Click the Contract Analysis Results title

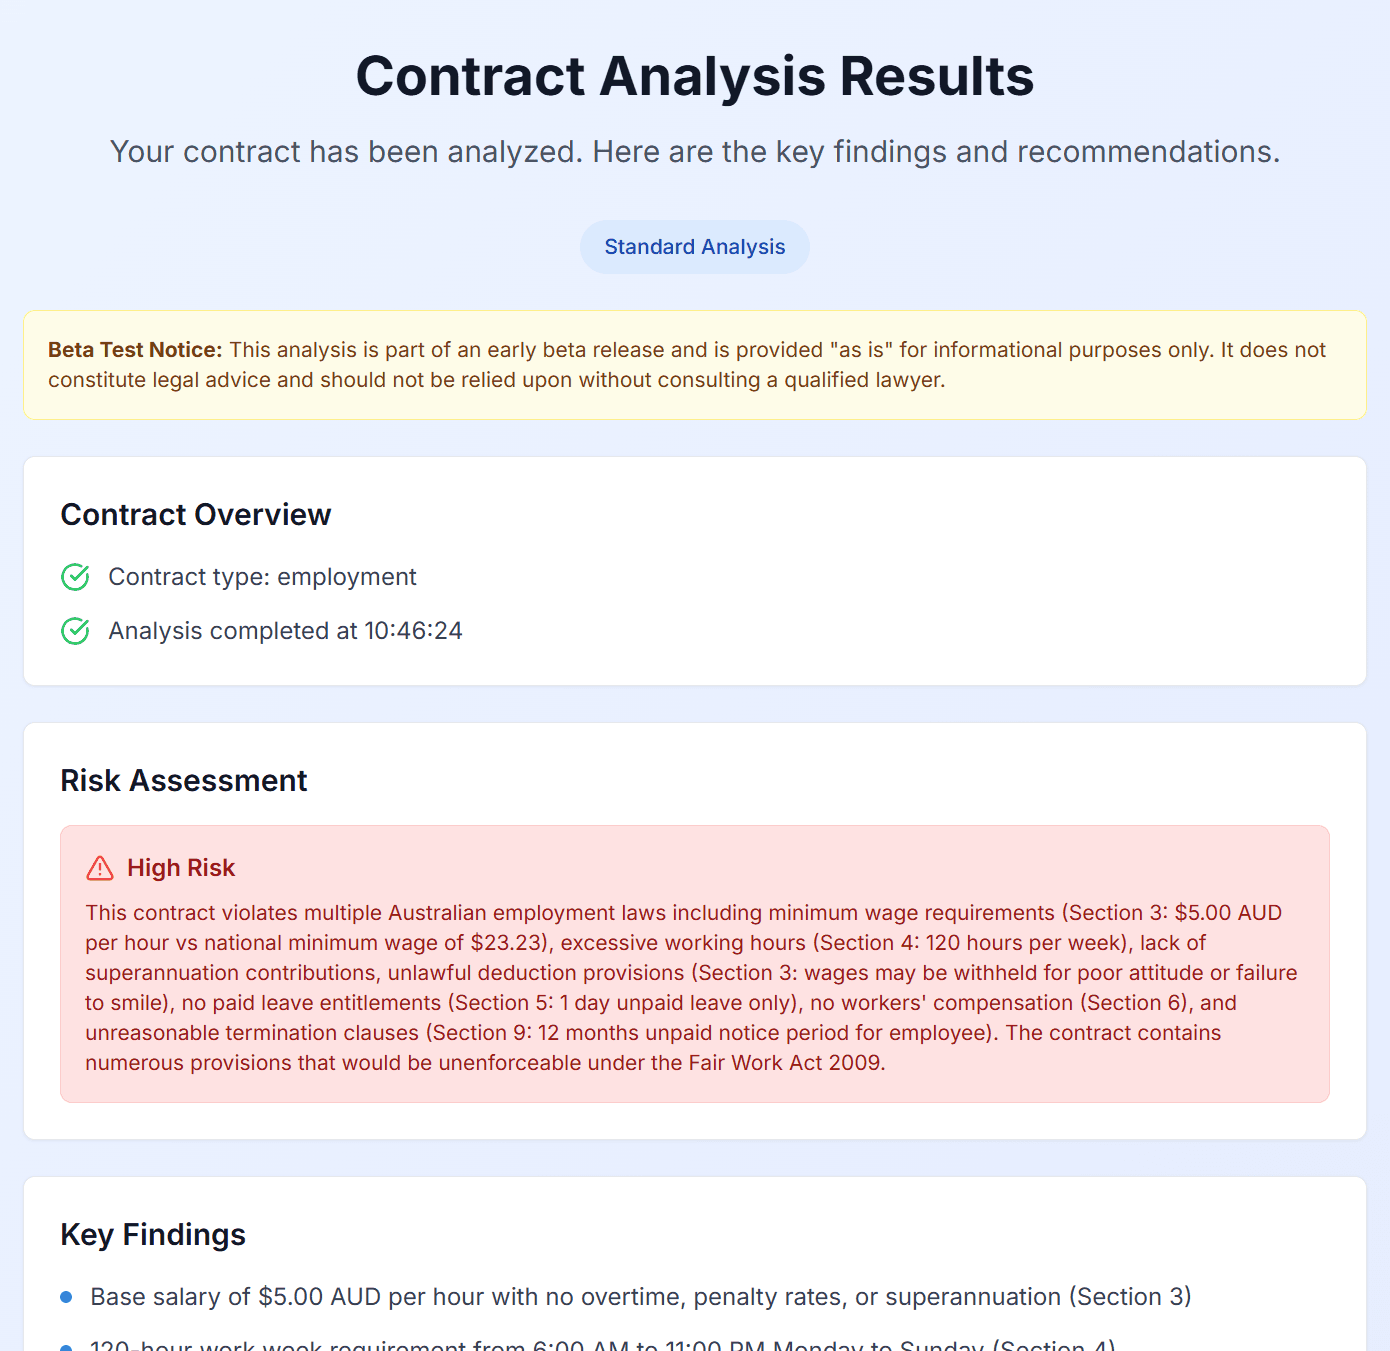point(694,75)
